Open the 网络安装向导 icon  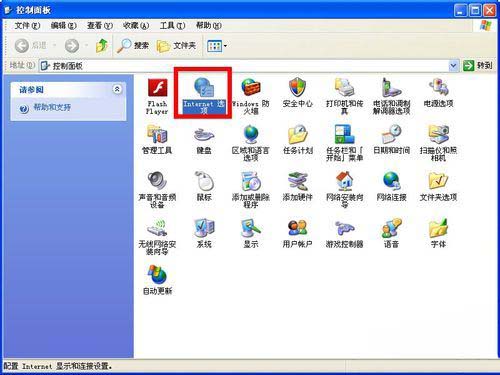344,182
